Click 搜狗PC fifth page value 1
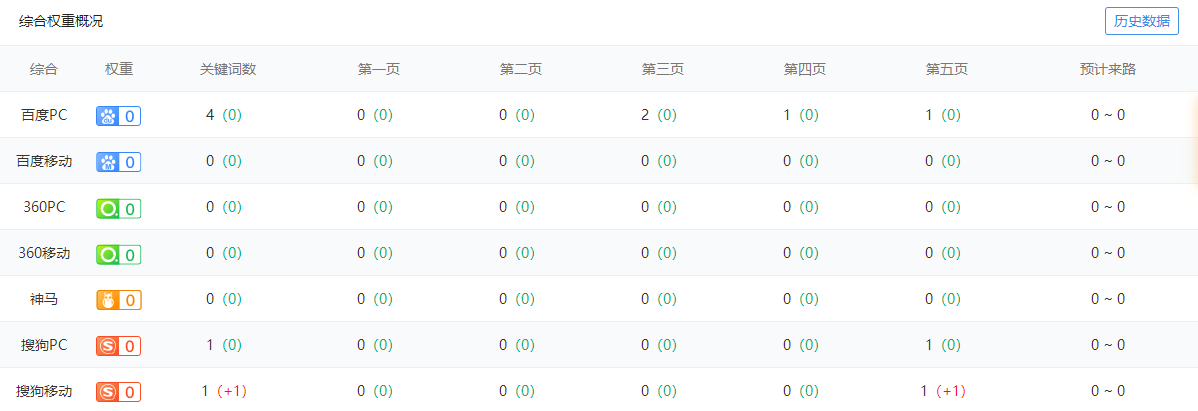Viewport: 1198px width, 411px height. pyautogui.click(x=929, y=345)
